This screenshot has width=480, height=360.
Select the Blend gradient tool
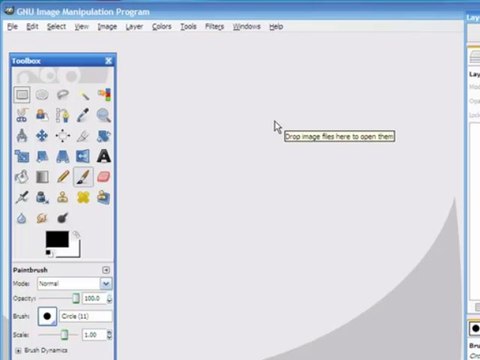pyautogui.click(x=42, y=177)
